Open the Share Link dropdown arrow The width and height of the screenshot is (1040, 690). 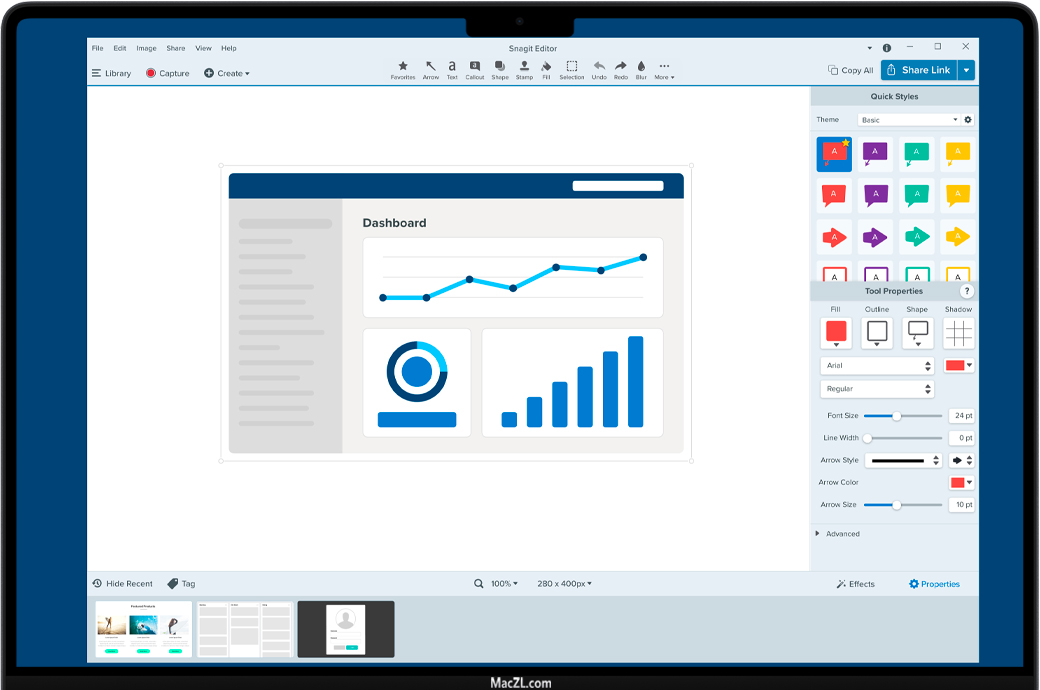pos(966,70)
